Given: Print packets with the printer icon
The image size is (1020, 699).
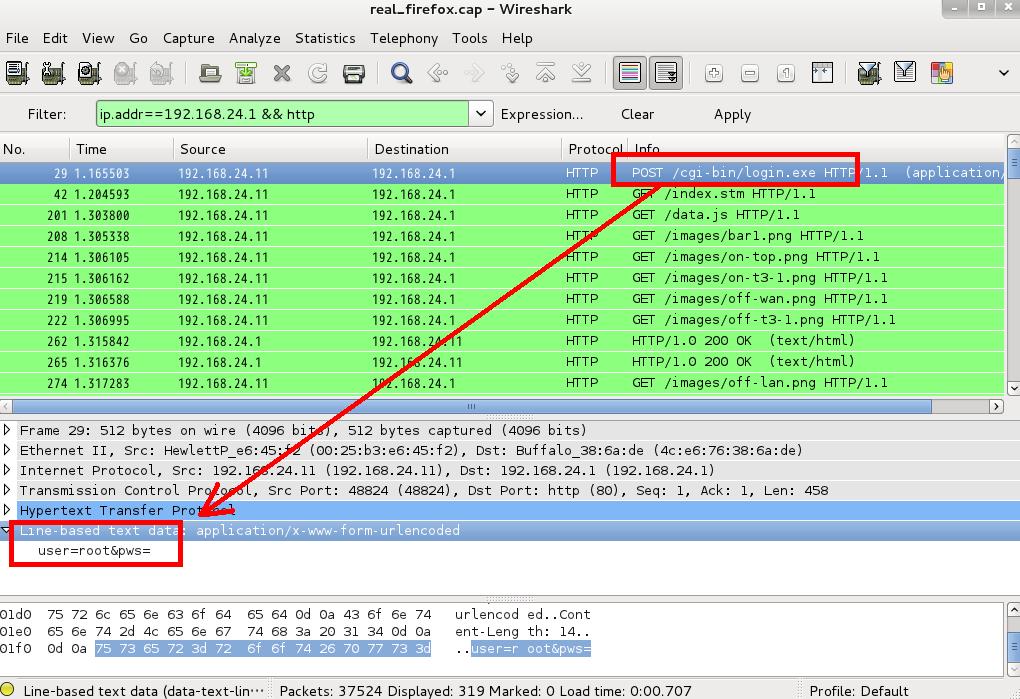Looking at the screenshot, I should click(x=354, y=73).
